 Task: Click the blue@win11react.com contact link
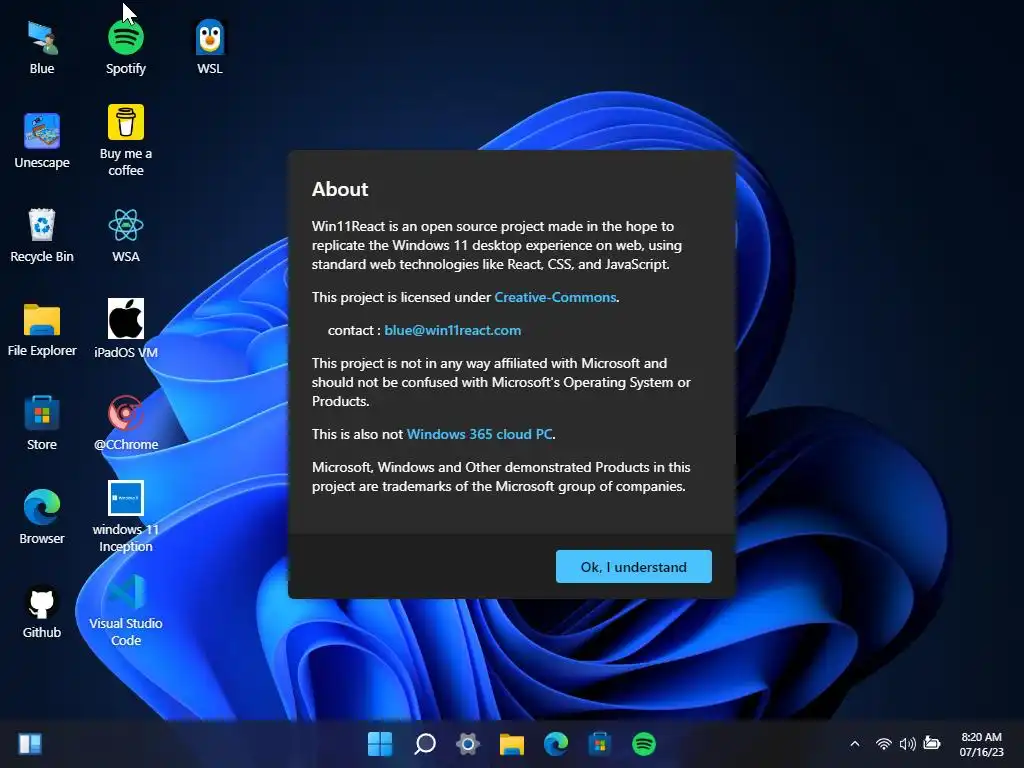click(x=453, y=330)
